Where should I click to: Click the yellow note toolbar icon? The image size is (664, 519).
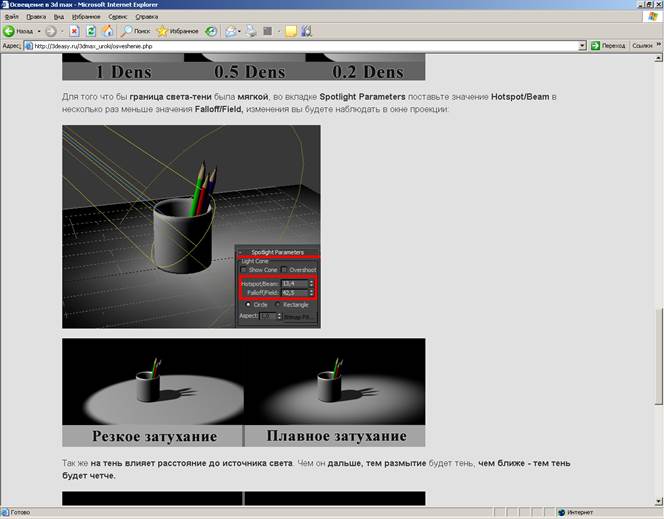tap(291, 31)
